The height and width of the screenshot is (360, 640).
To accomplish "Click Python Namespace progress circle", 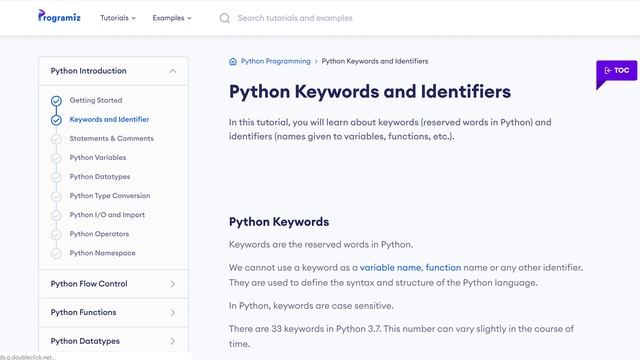I will click(56, 253).
